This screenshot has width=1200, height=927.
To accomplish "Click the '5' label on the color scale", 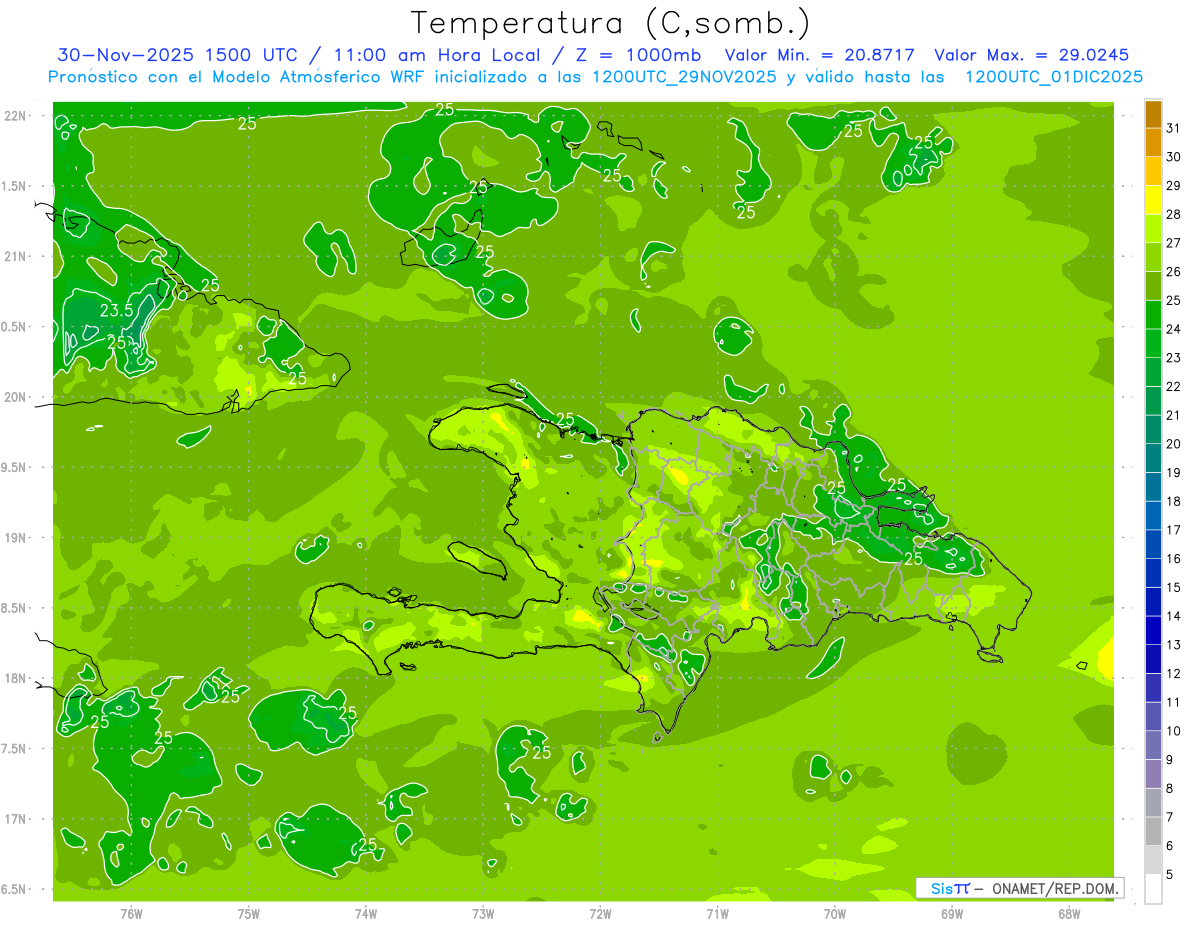I will click(x=1171, y=875).
